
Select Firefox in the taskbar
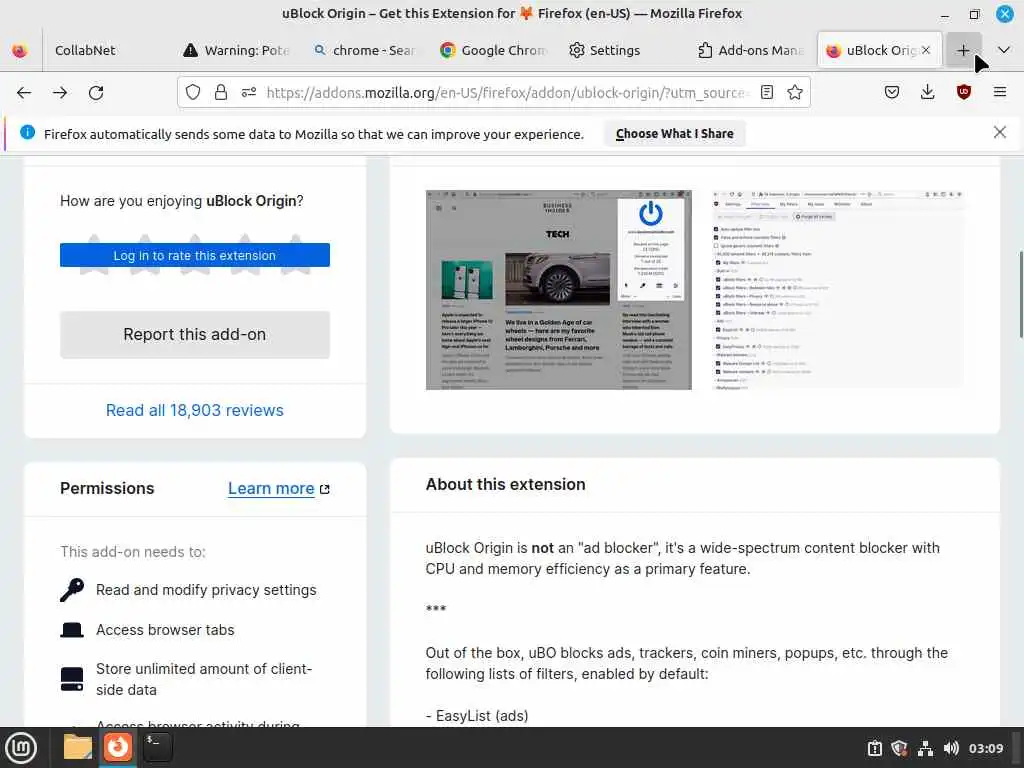click(x=118, y=747)
